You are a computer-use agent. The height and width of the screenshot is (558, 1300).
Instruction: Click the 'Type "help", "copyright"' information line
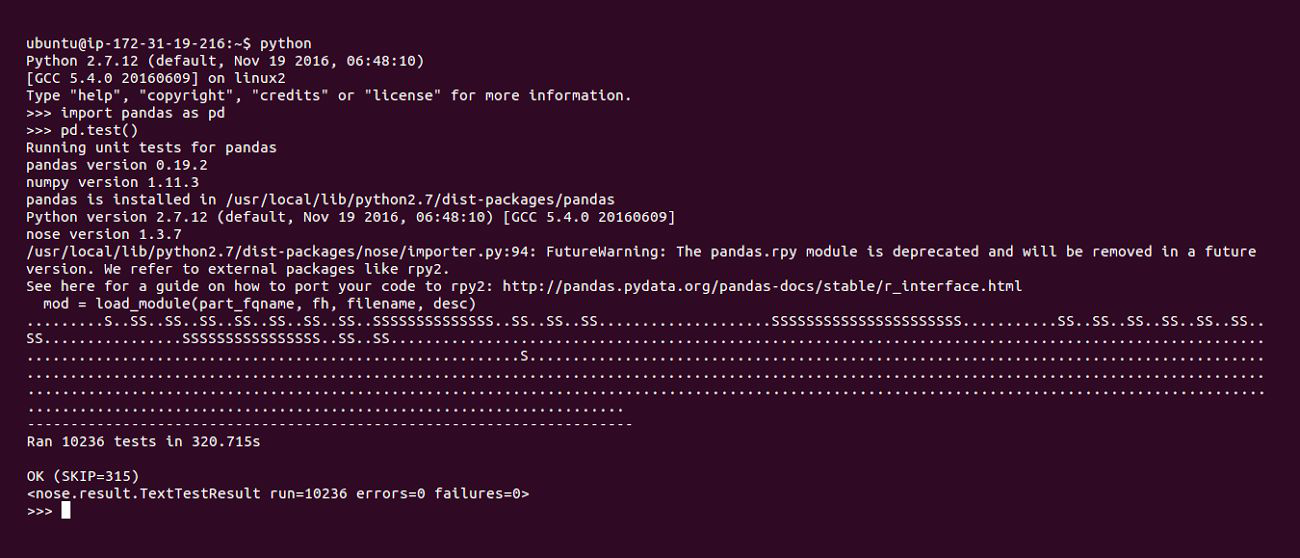point(329,96)
